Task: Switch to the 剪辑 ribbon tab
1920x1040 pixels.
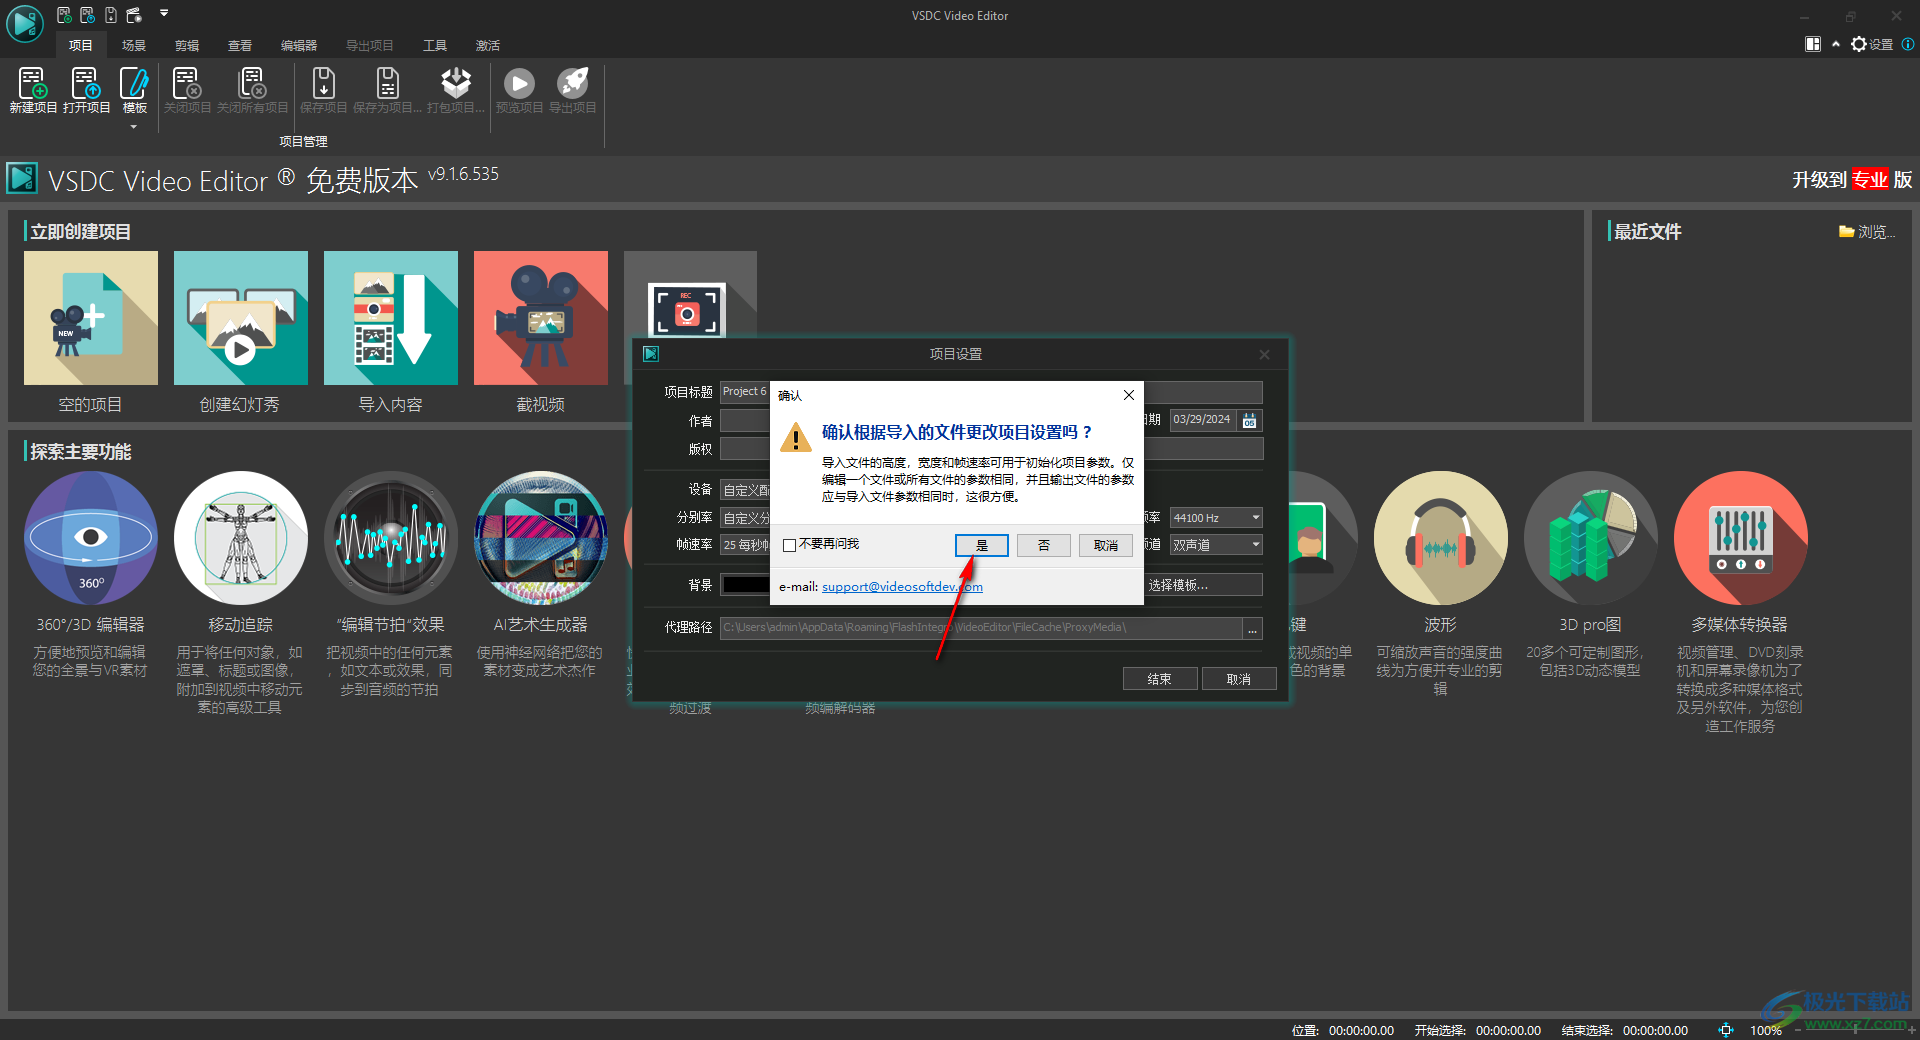Action: coord(186,45)
